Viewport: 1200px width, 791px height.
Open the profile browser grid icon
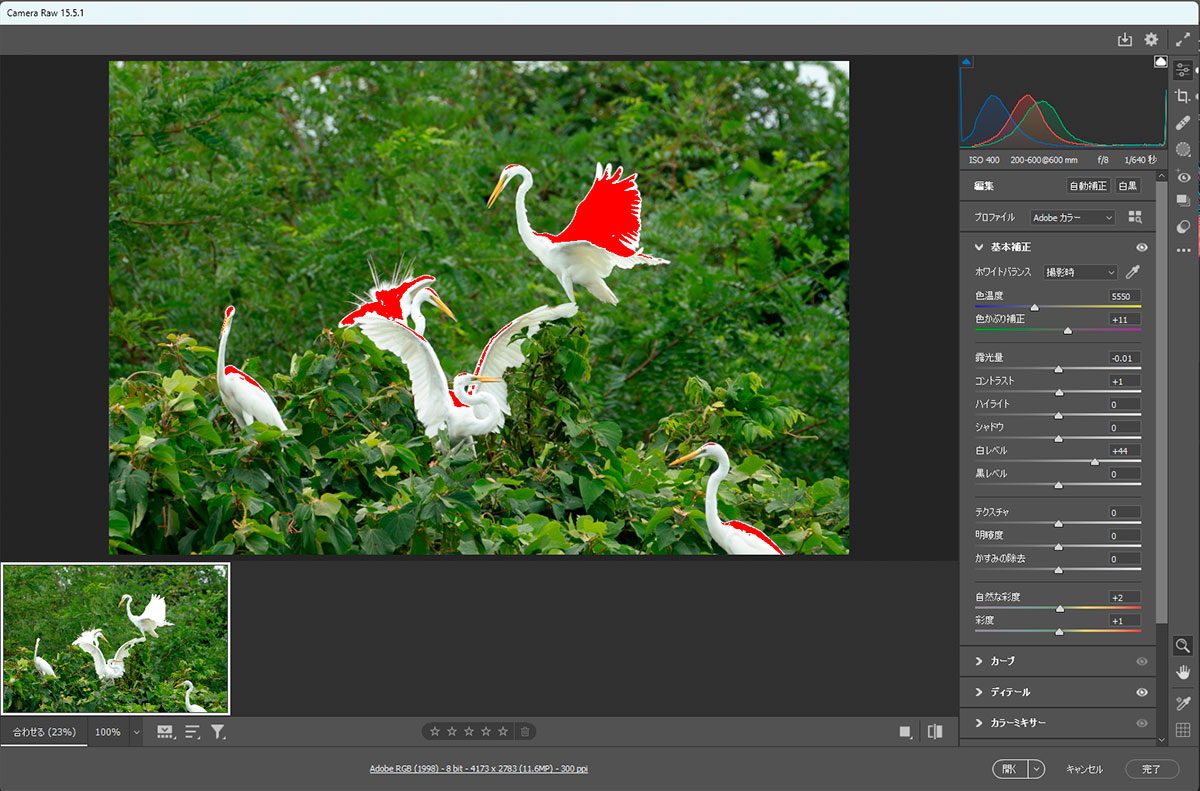[1134, 217]
